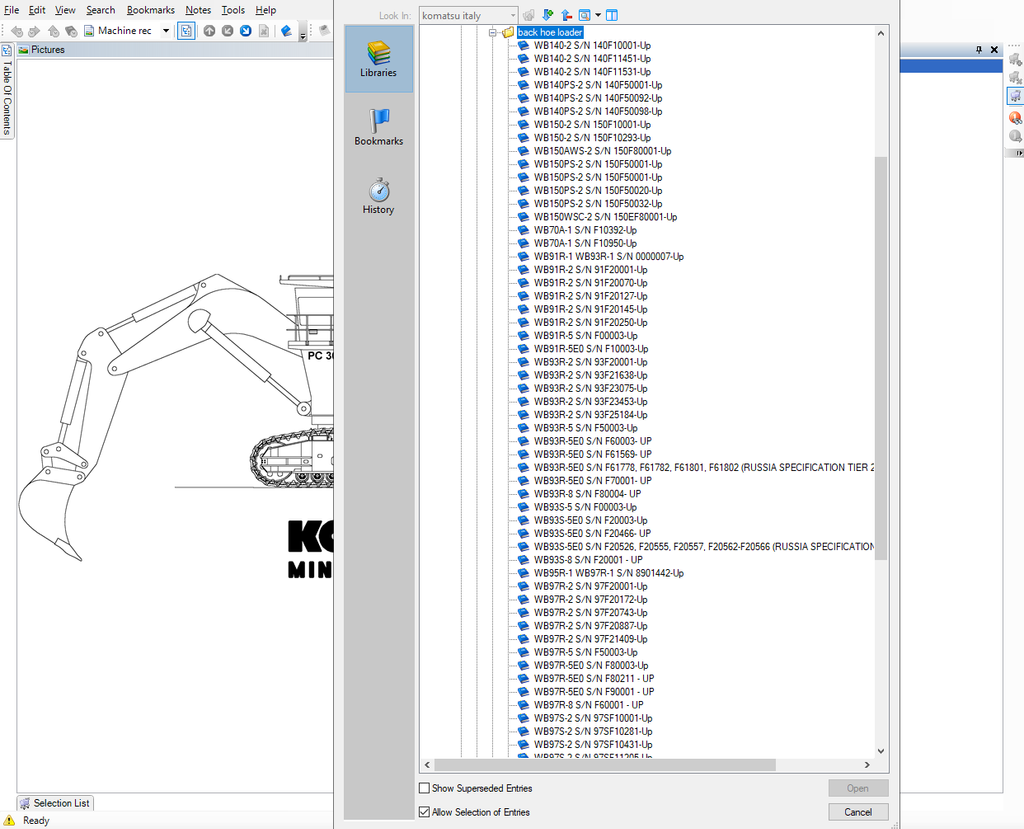Select WB93R-8 S/N F80004- UP entry
The width and height of the screenshot is (1024, 829).
[587, 494]
